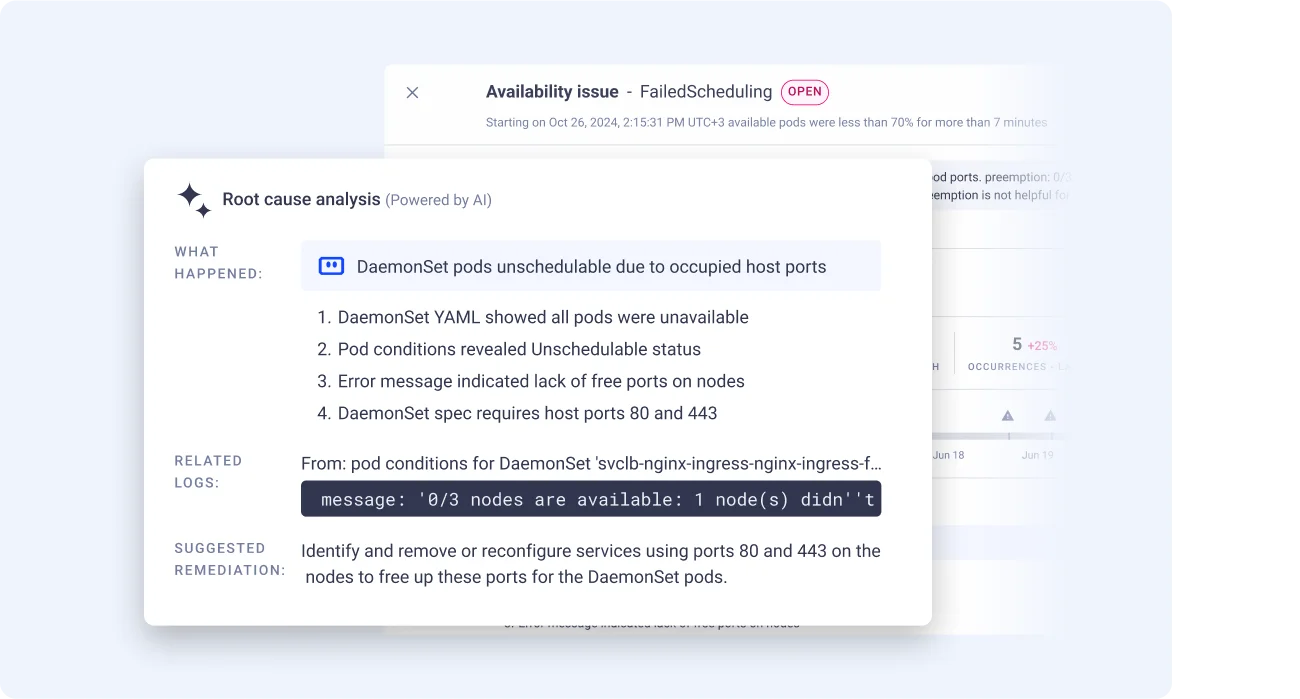Open the Root cause analysis heading
Screen dimensions: 1300x699
coord(301,199)
